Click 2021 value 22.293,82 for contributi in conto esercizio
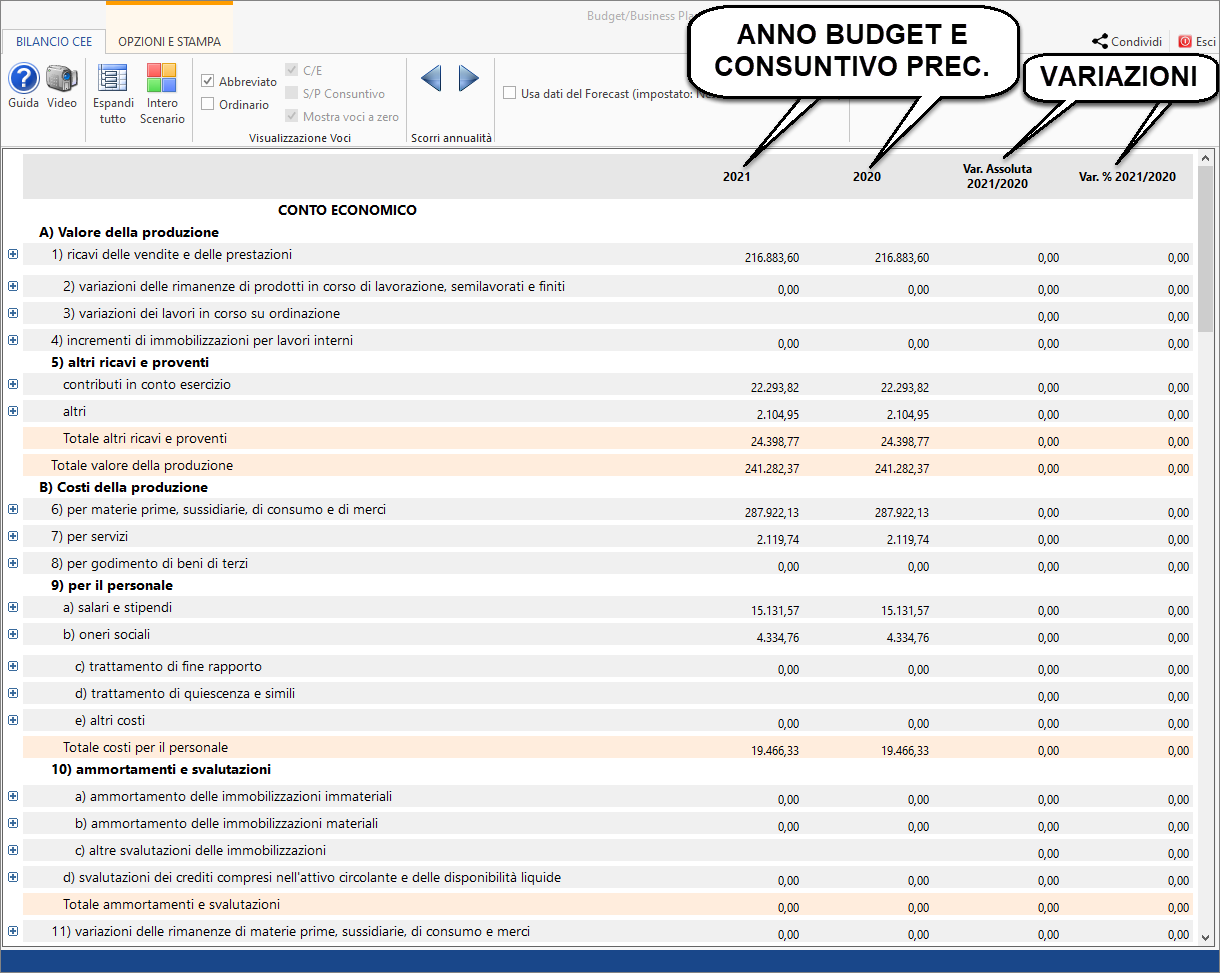This screenshot has height=973, width=1220. tap(775, 388)
